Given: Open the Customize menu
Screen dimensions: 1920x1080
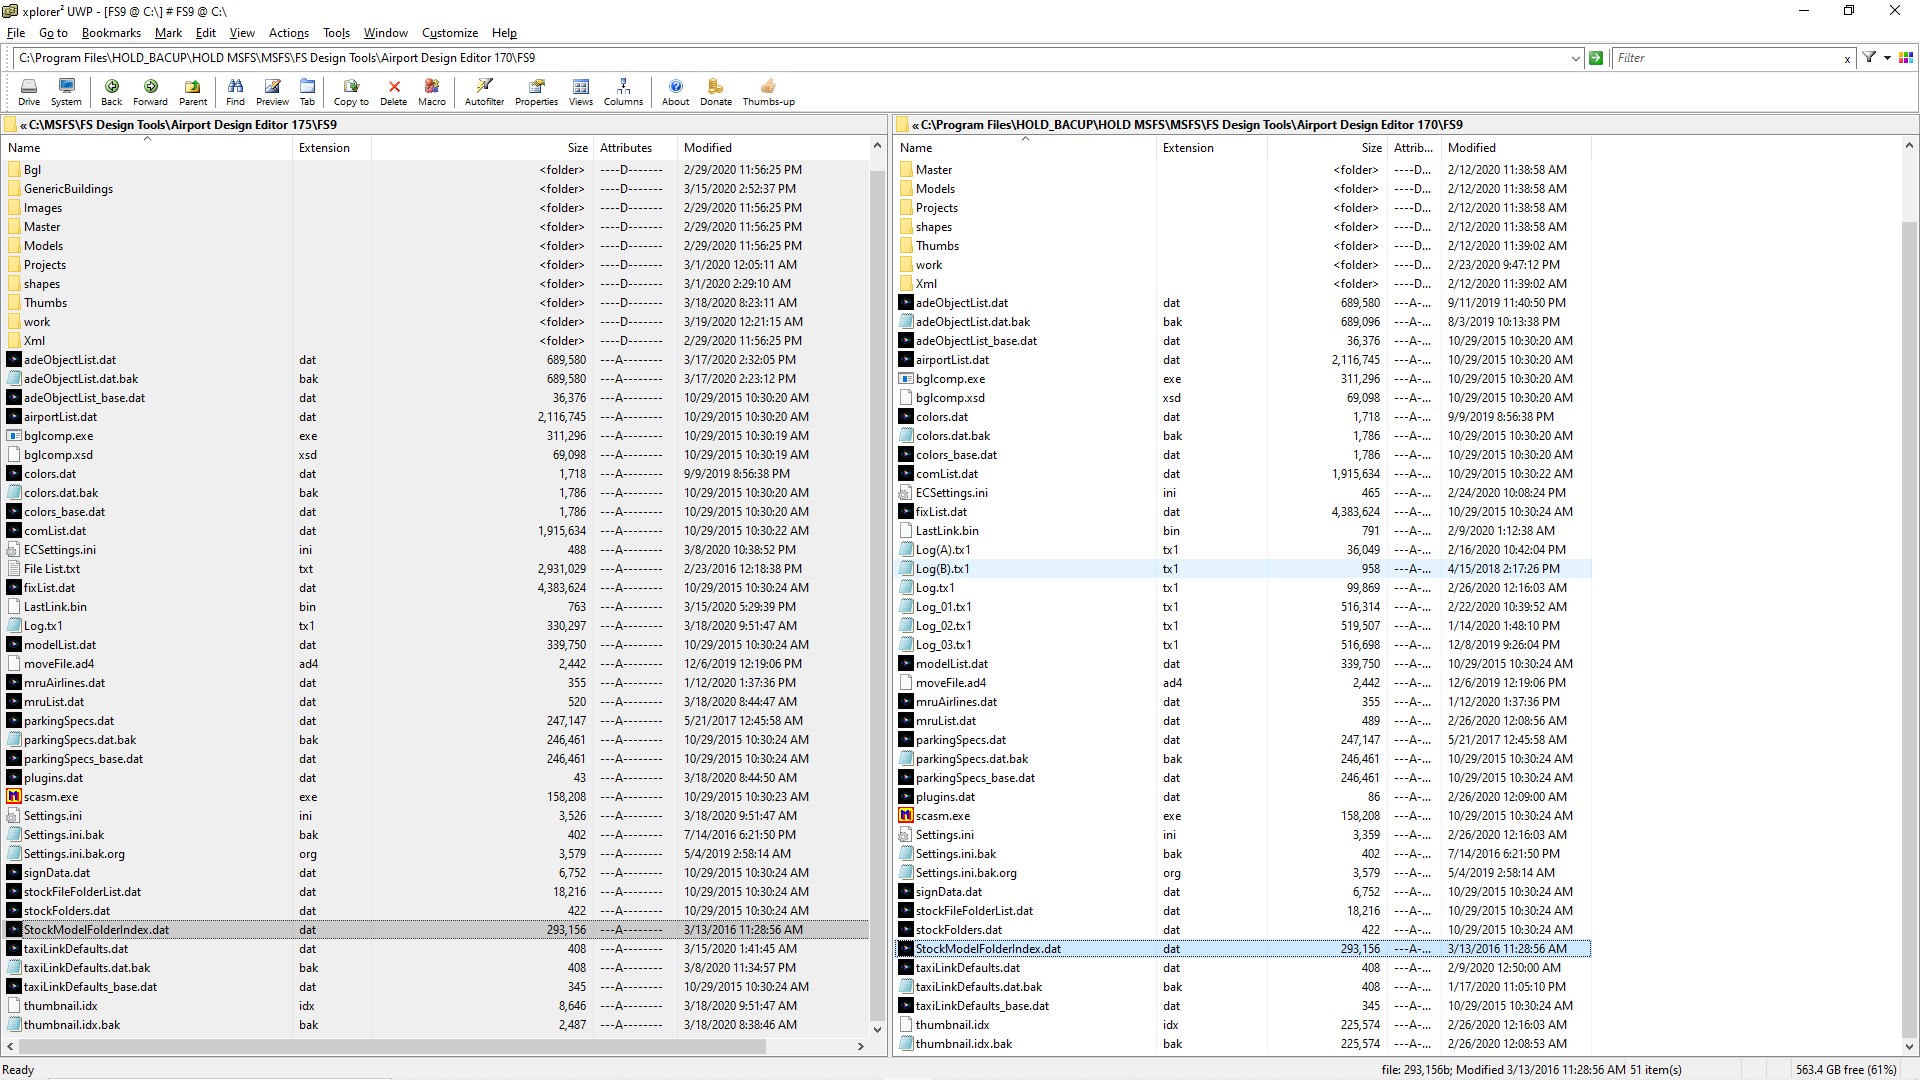Looking at the screenshot, I should 449,33.
